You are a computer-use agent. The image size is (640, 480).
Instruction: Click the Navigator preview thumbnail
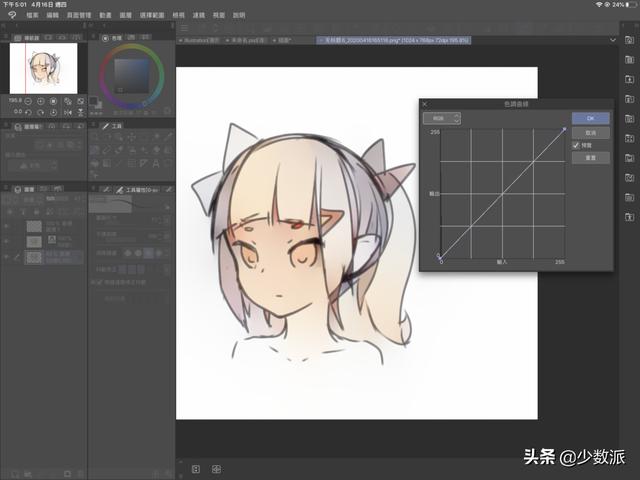coord(44,68)
